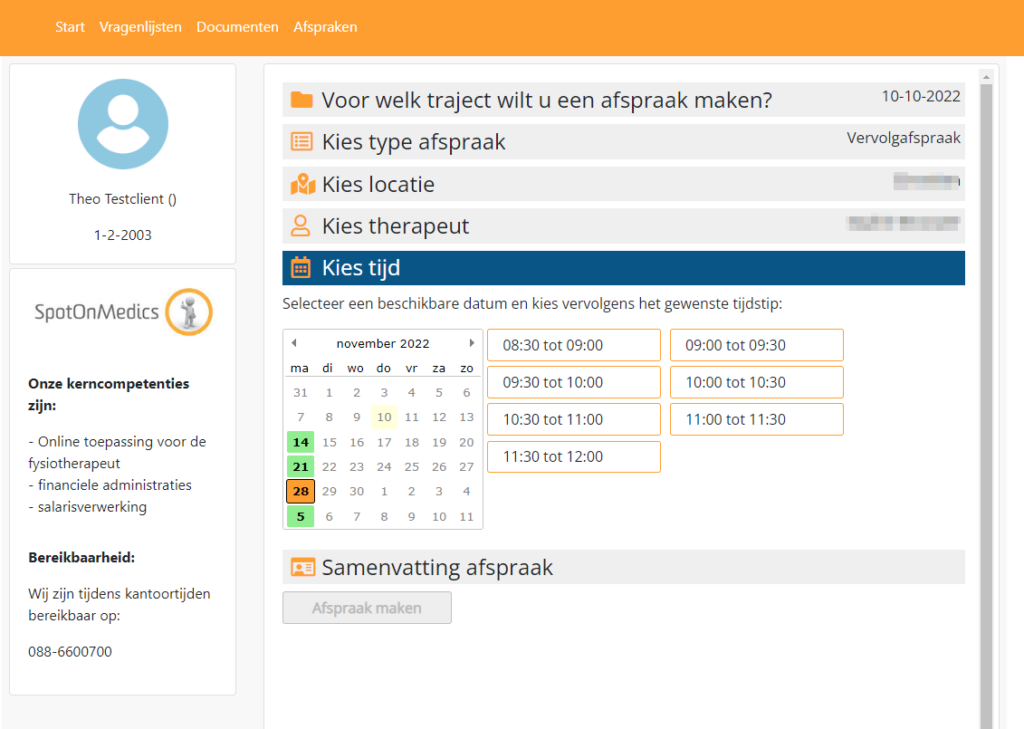Viewport: 1024px width, 729px height.
Task: Go to next month in the calendar
Action: pos(471,342)
